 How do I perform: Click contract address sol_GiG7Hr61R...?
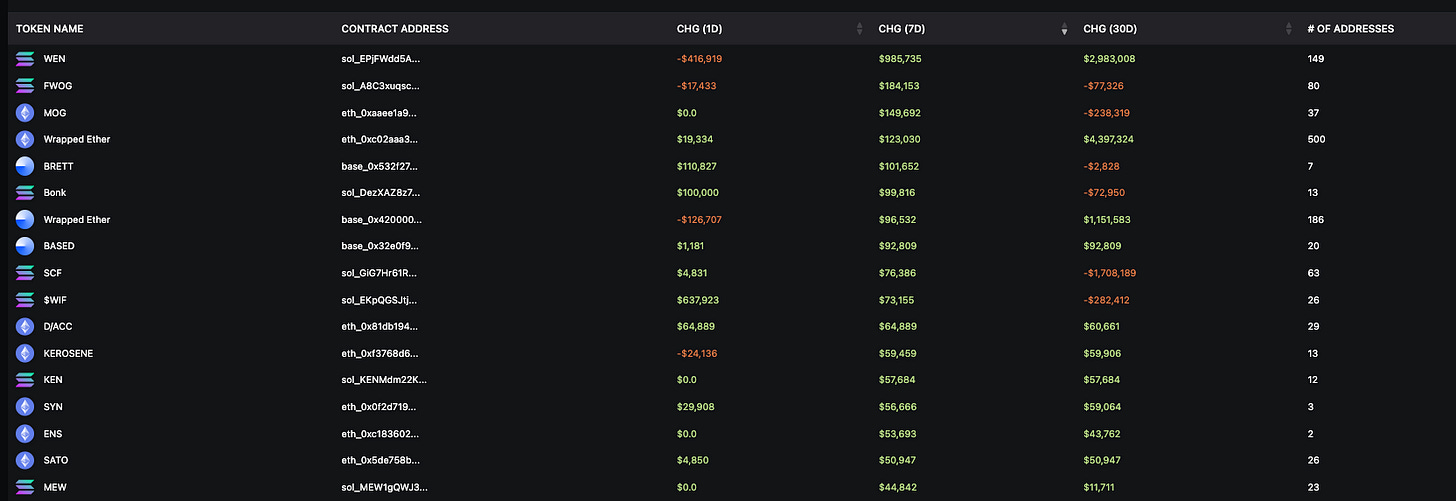[380, 273]
